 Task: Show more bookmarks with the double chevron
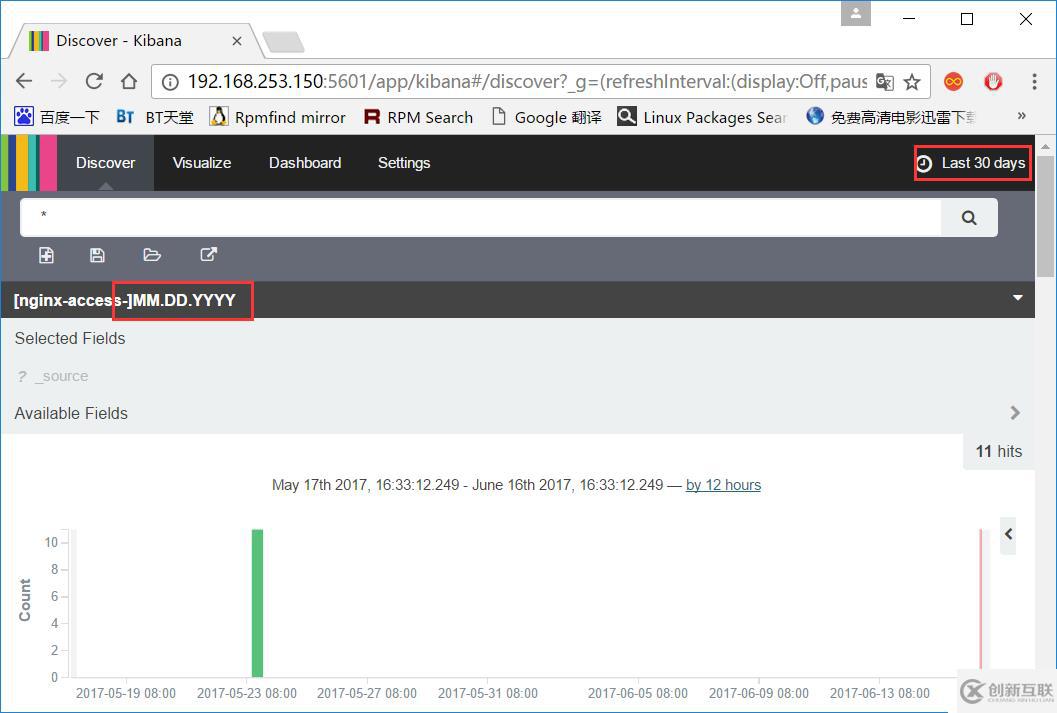pos(1022,116)
